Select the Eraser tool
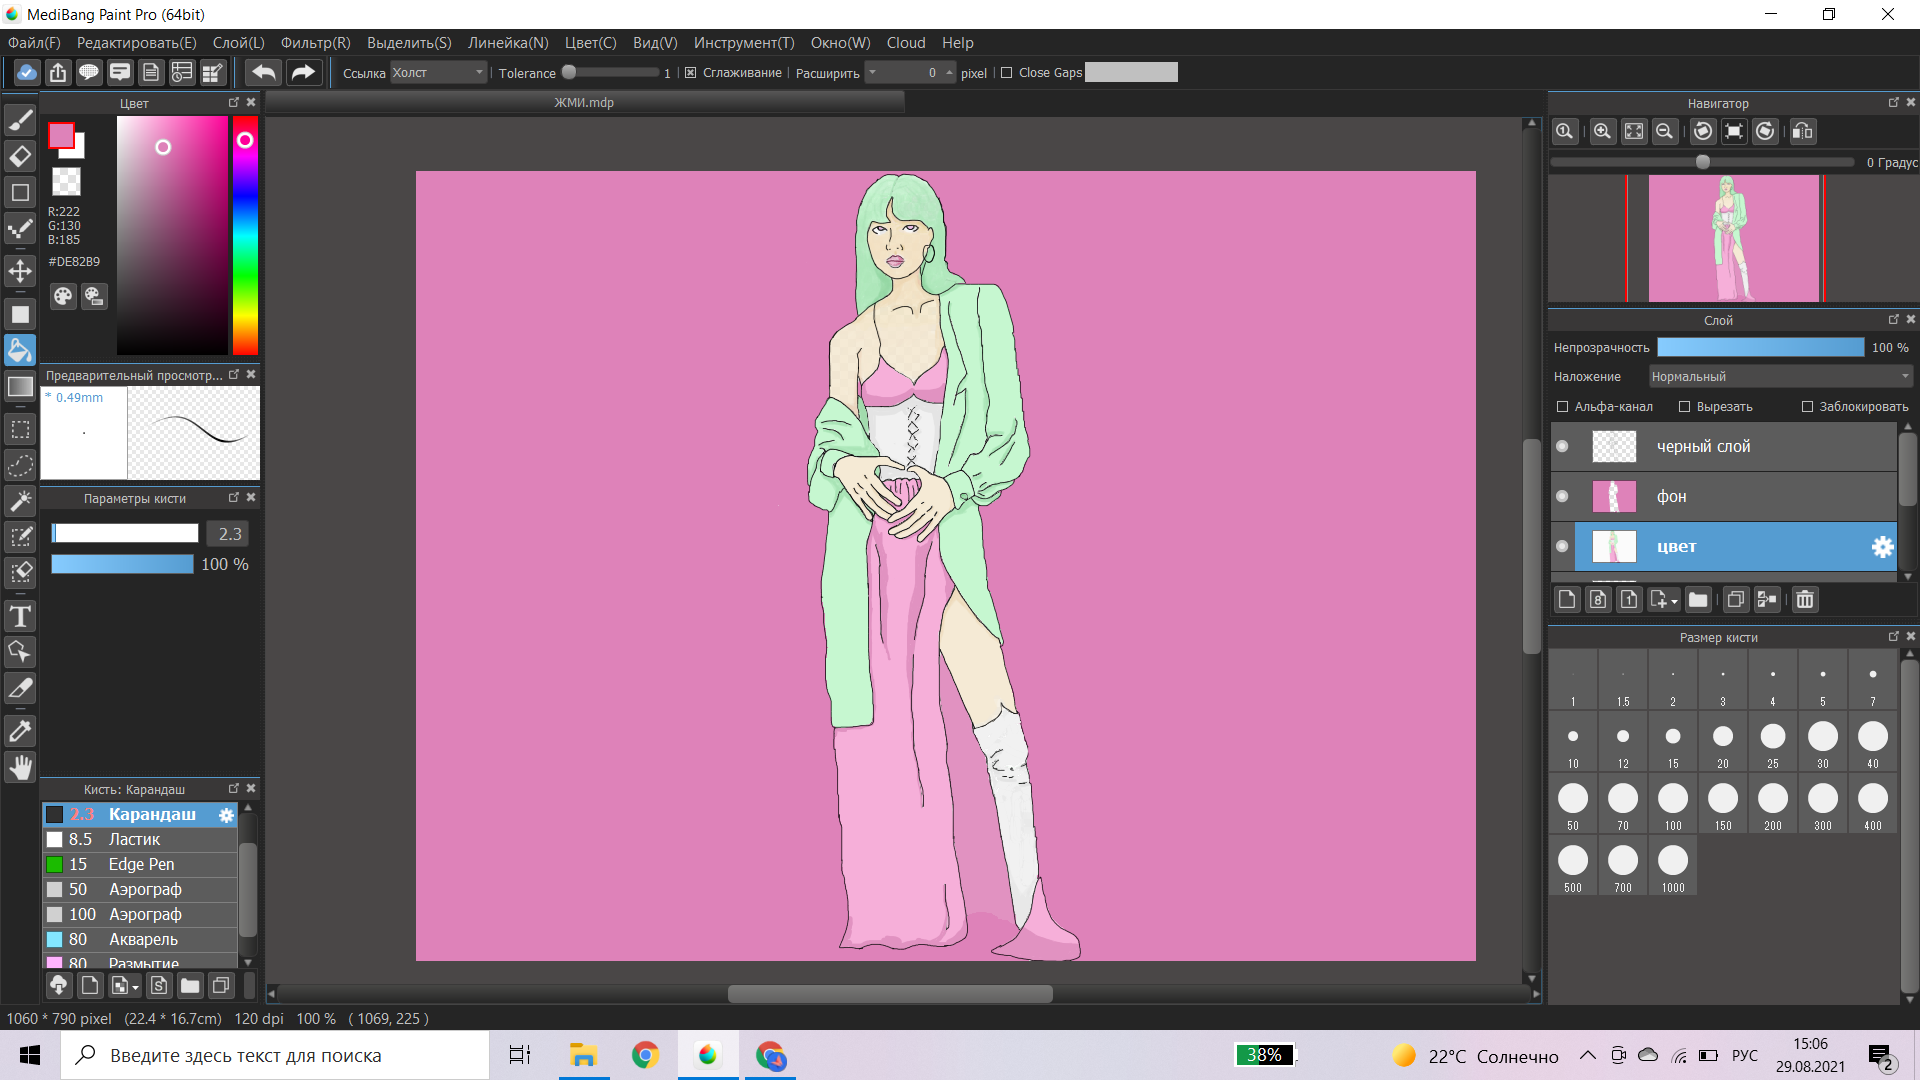This screenshot has width=1920, height=1080. pyautogui.click(x=20, y=156)
